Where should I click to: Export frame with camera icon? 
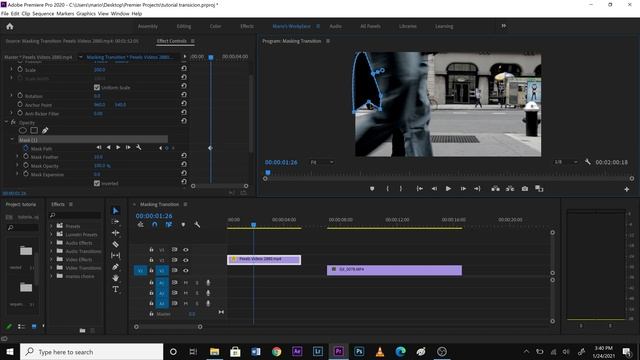click(525, 189)
